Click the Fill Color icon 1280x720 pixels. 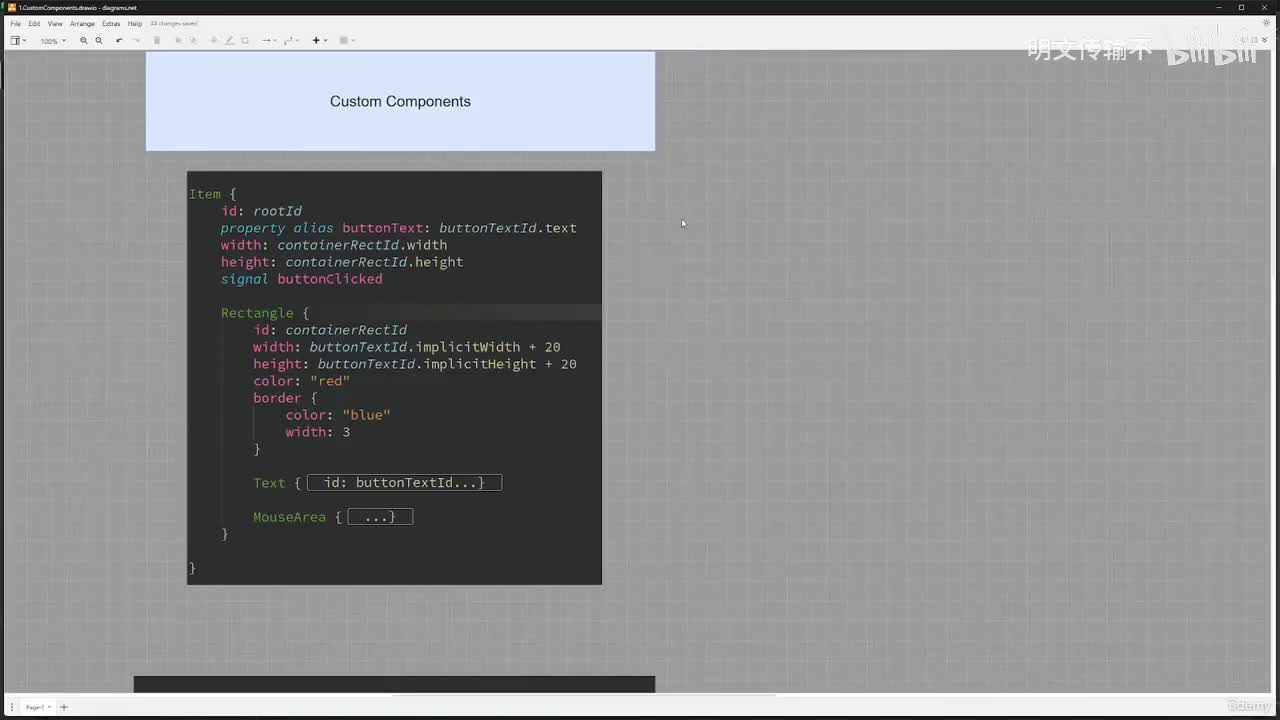pos(214,41)
